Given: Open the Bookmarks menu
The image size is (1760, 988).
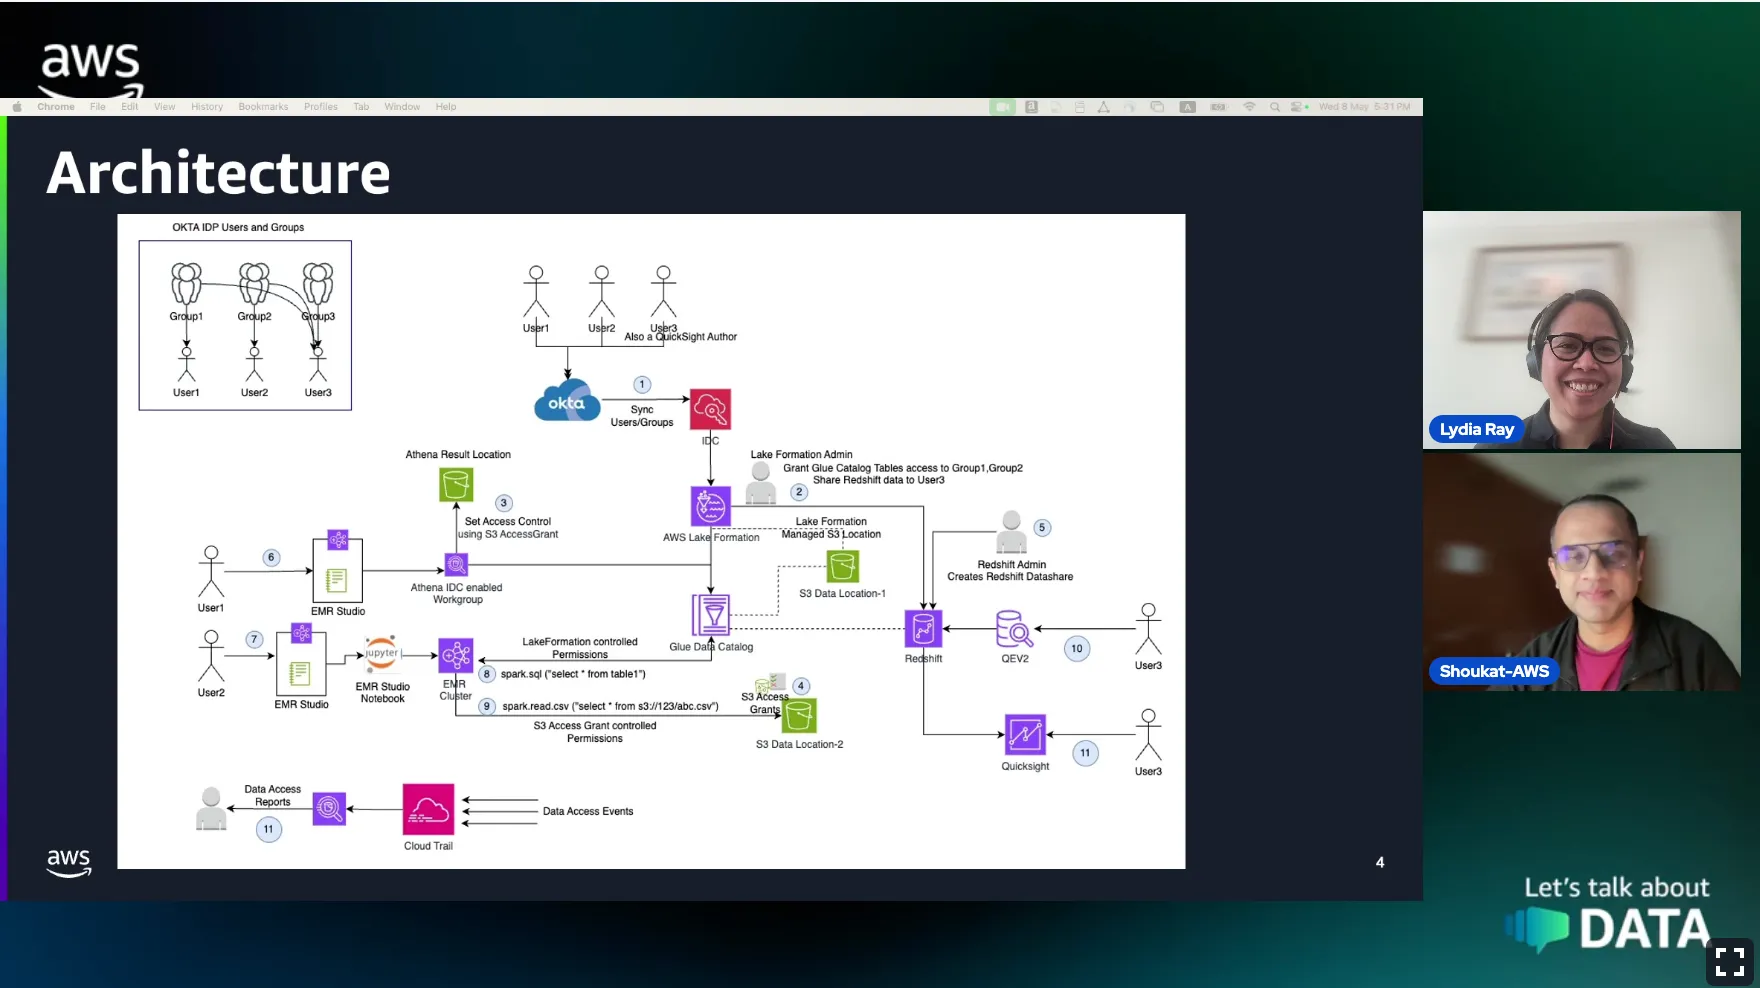Looking at the screenshot, I should [x=263, y=107].
